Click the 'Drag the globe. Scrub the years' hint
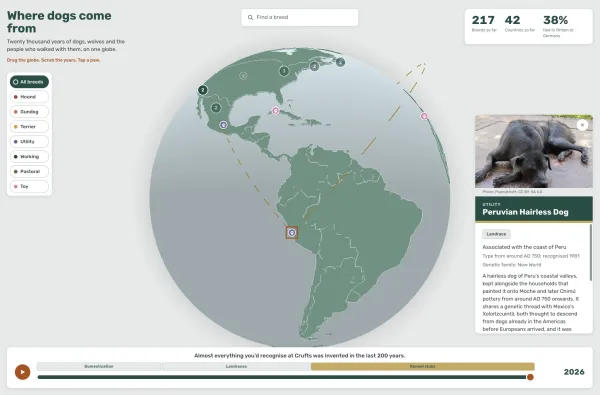600x395 pixels. pos(53,60)
